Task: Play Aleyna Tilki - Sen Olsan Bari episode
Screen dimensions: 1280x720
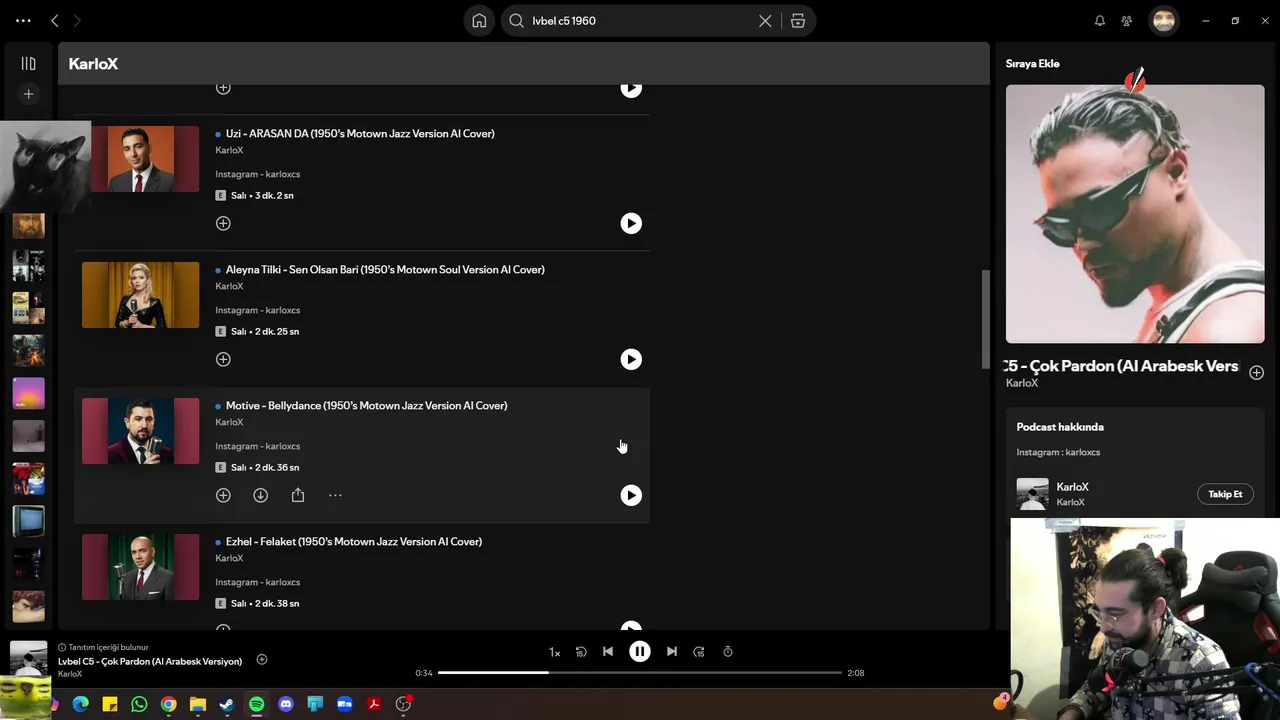Action: pyautogui.click(x=631, y=359)
